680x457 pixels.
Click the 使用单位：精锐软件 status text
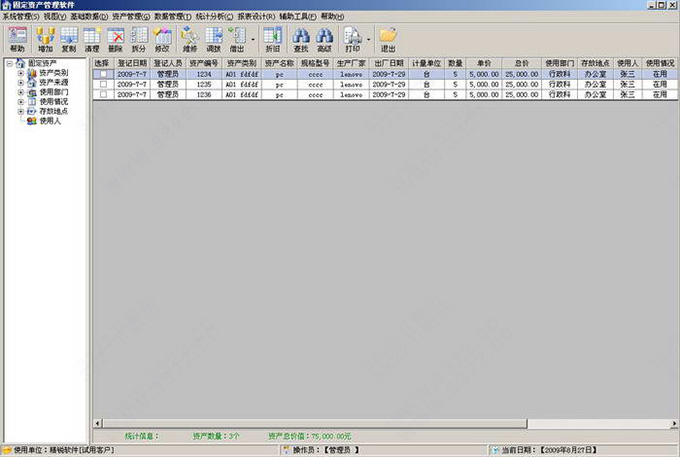(64, 450)
